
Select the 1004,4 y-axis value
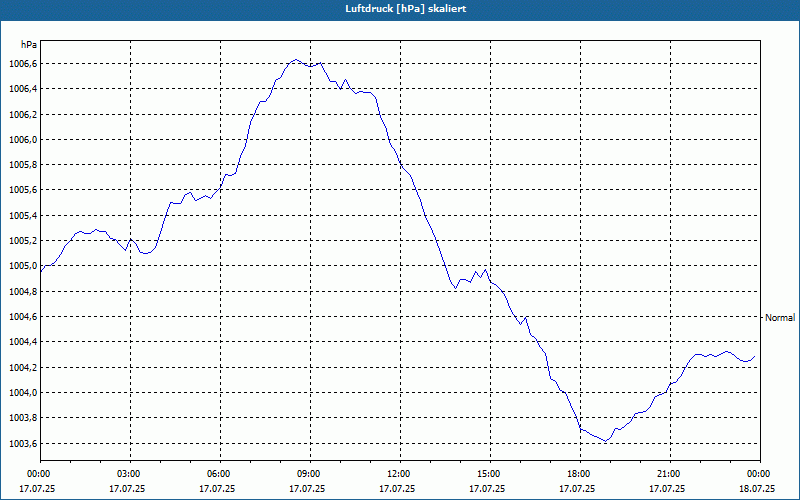[x=23, y=342]
